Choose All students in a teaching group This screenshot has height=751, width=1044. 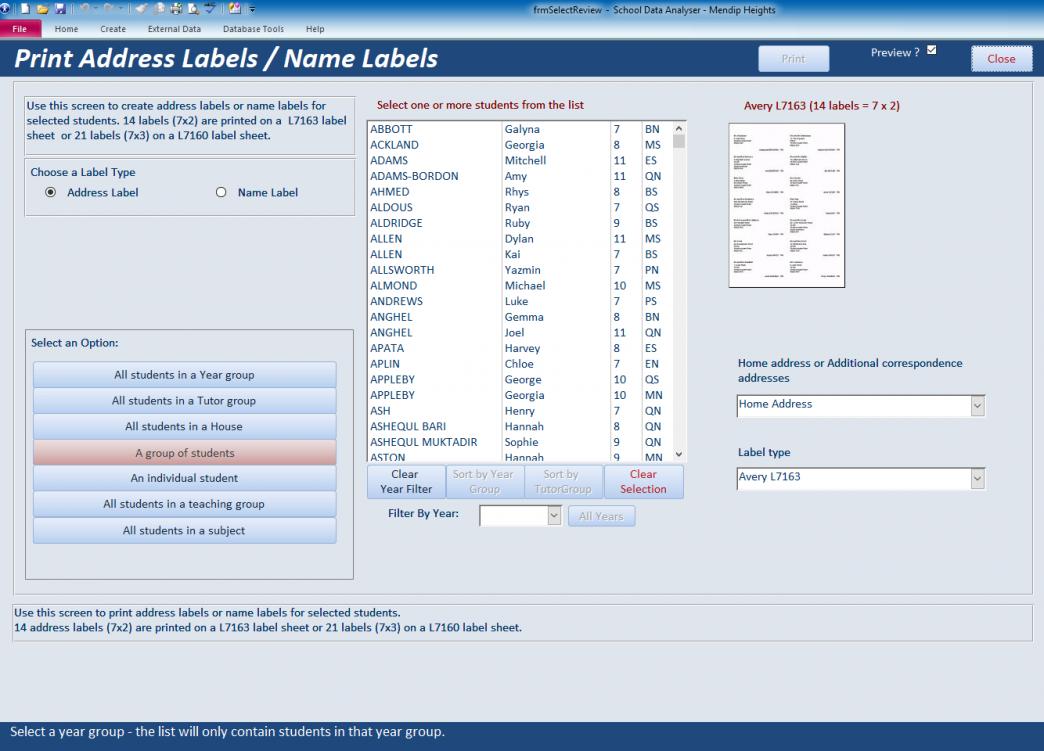tap(184, 504)
